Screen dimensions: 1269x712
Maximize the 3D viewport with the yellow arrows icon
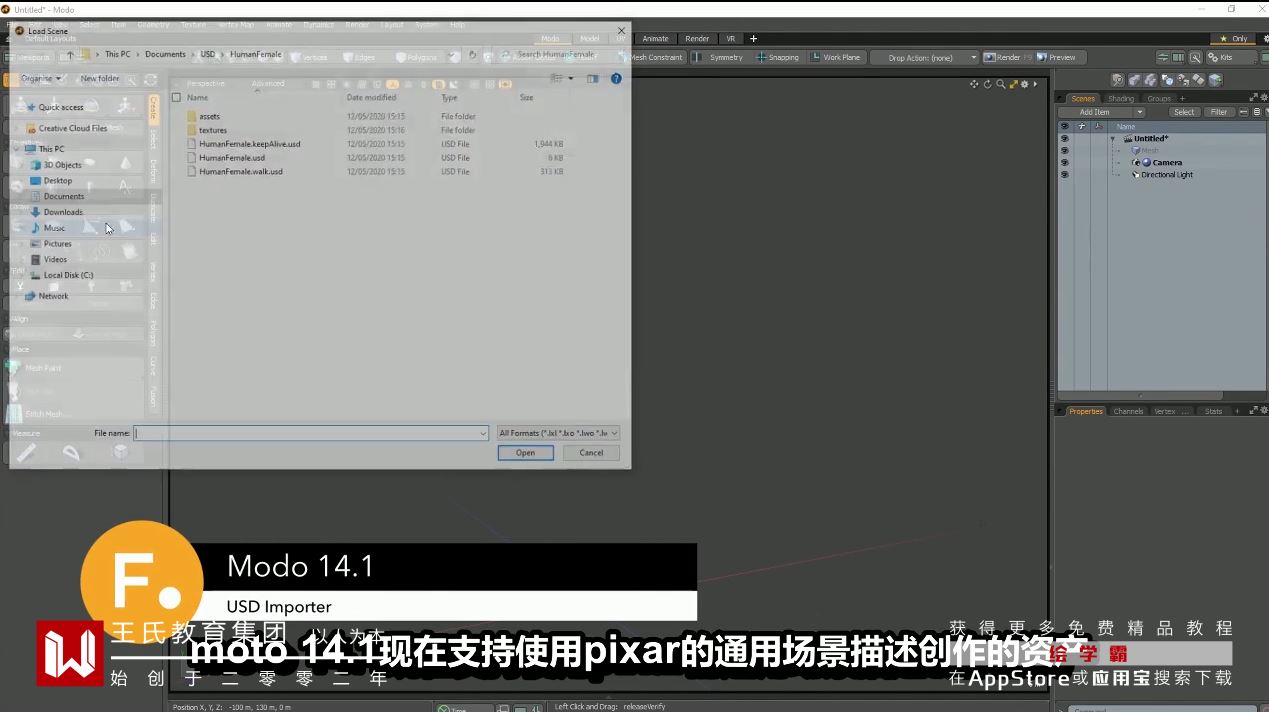tap(1012, 84)
